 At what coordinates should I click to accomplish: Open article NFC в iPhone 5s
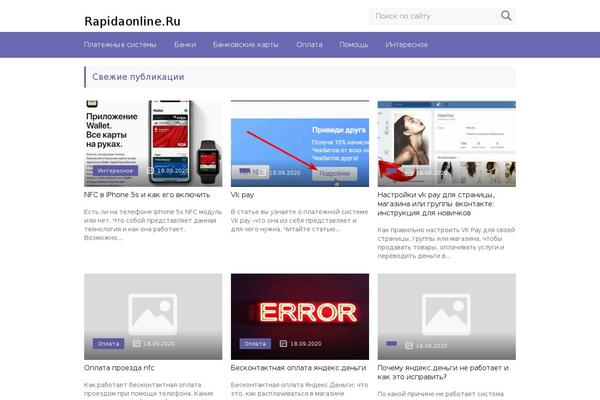[147, 195]
